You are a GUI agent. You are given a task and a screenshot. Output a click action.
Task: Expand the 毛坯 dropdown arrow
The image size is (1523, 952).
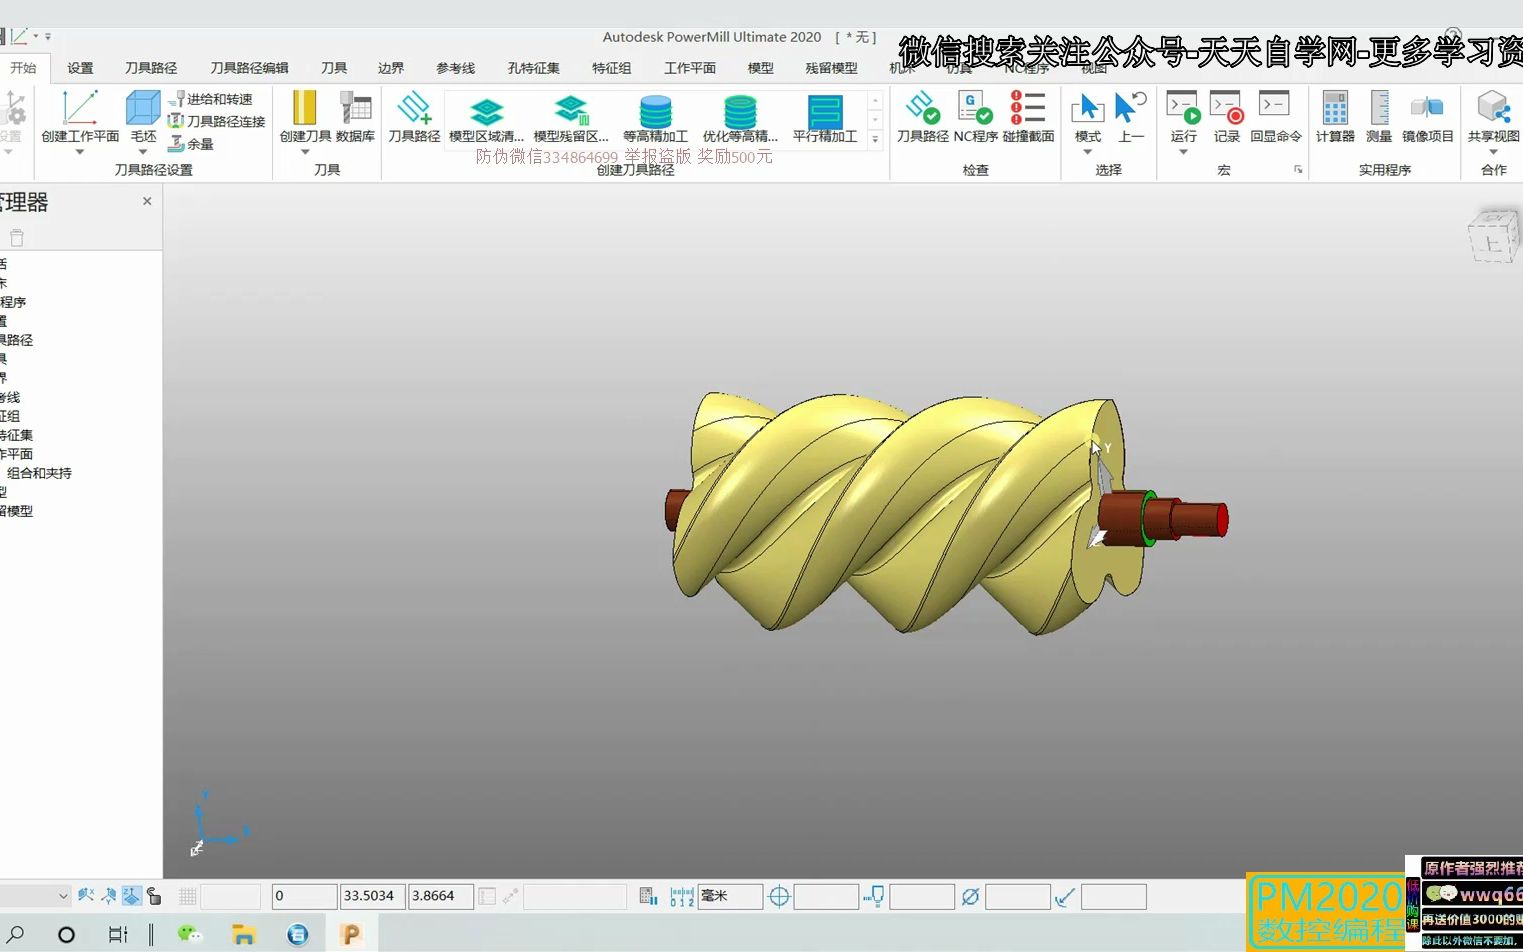tap(143, 152)
